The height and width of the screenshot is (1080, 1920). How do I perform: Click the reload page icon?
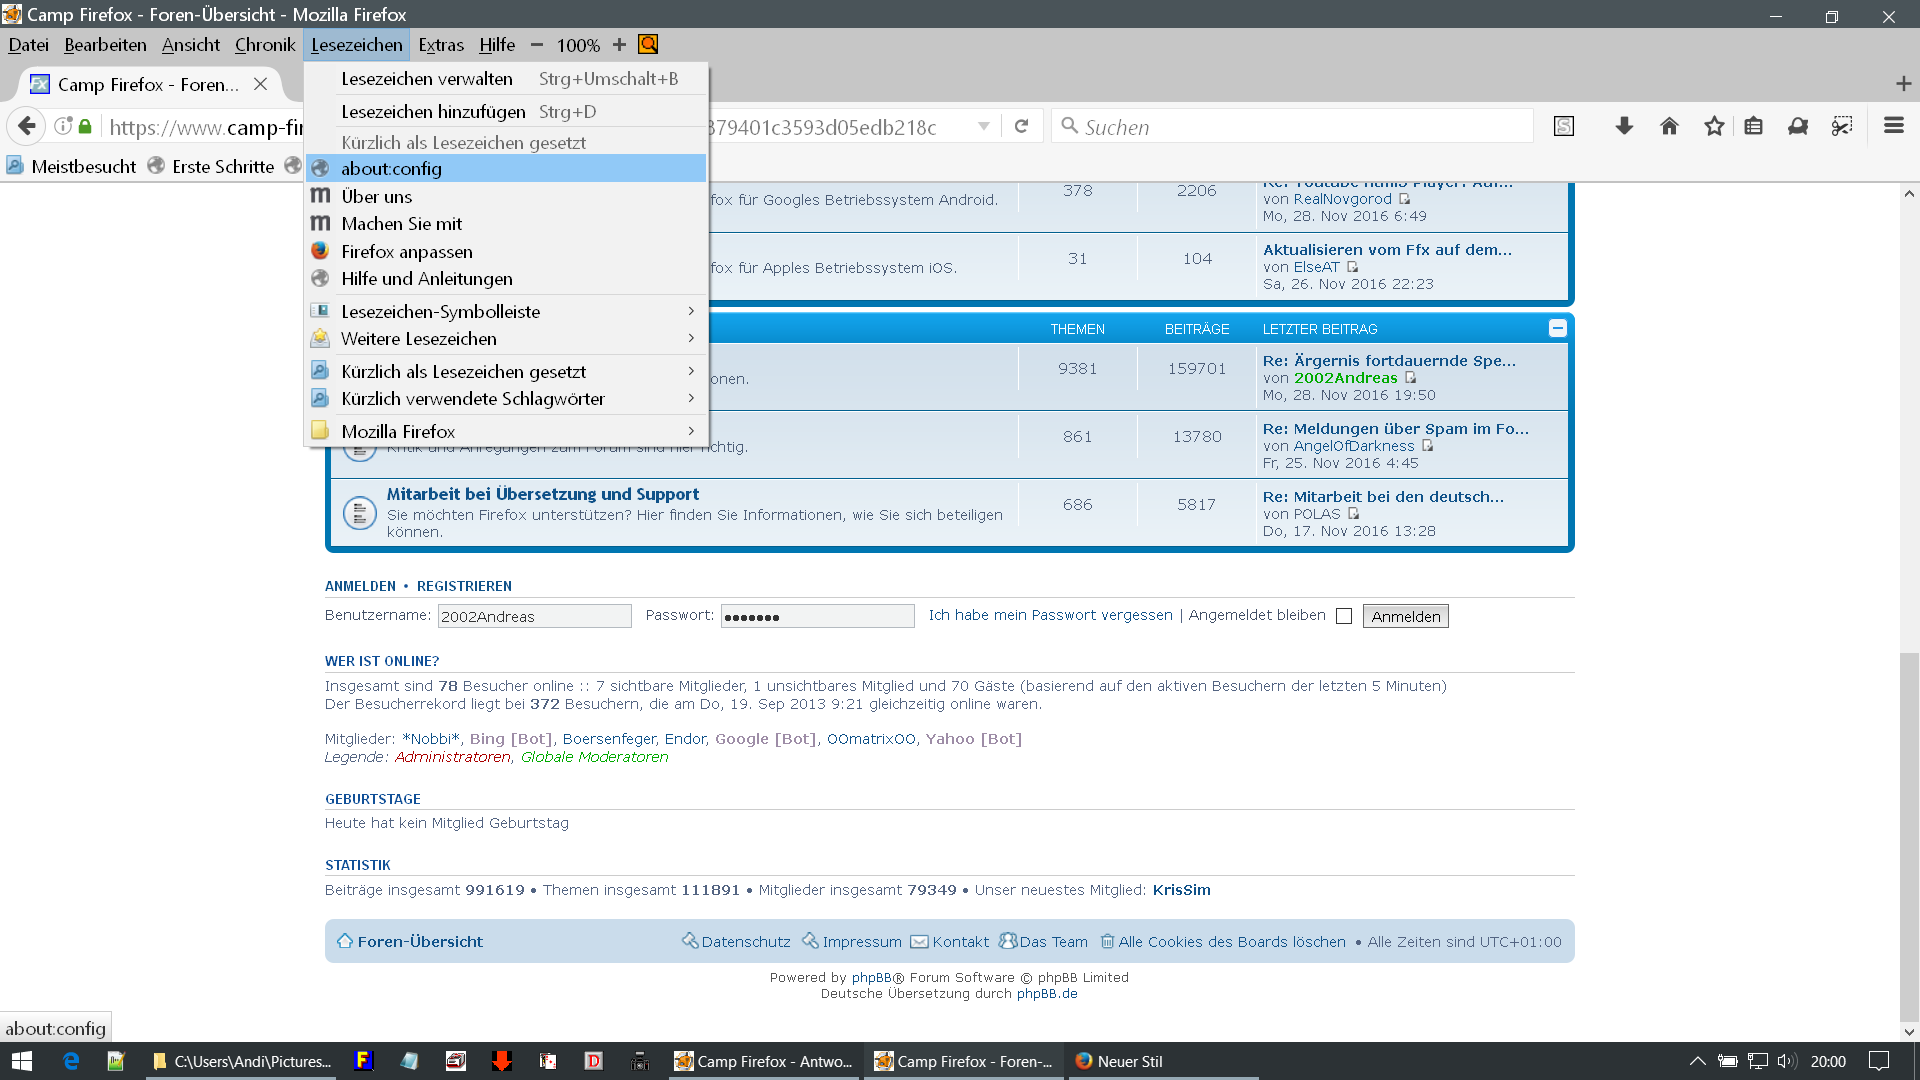click(x=1021, y=126)
